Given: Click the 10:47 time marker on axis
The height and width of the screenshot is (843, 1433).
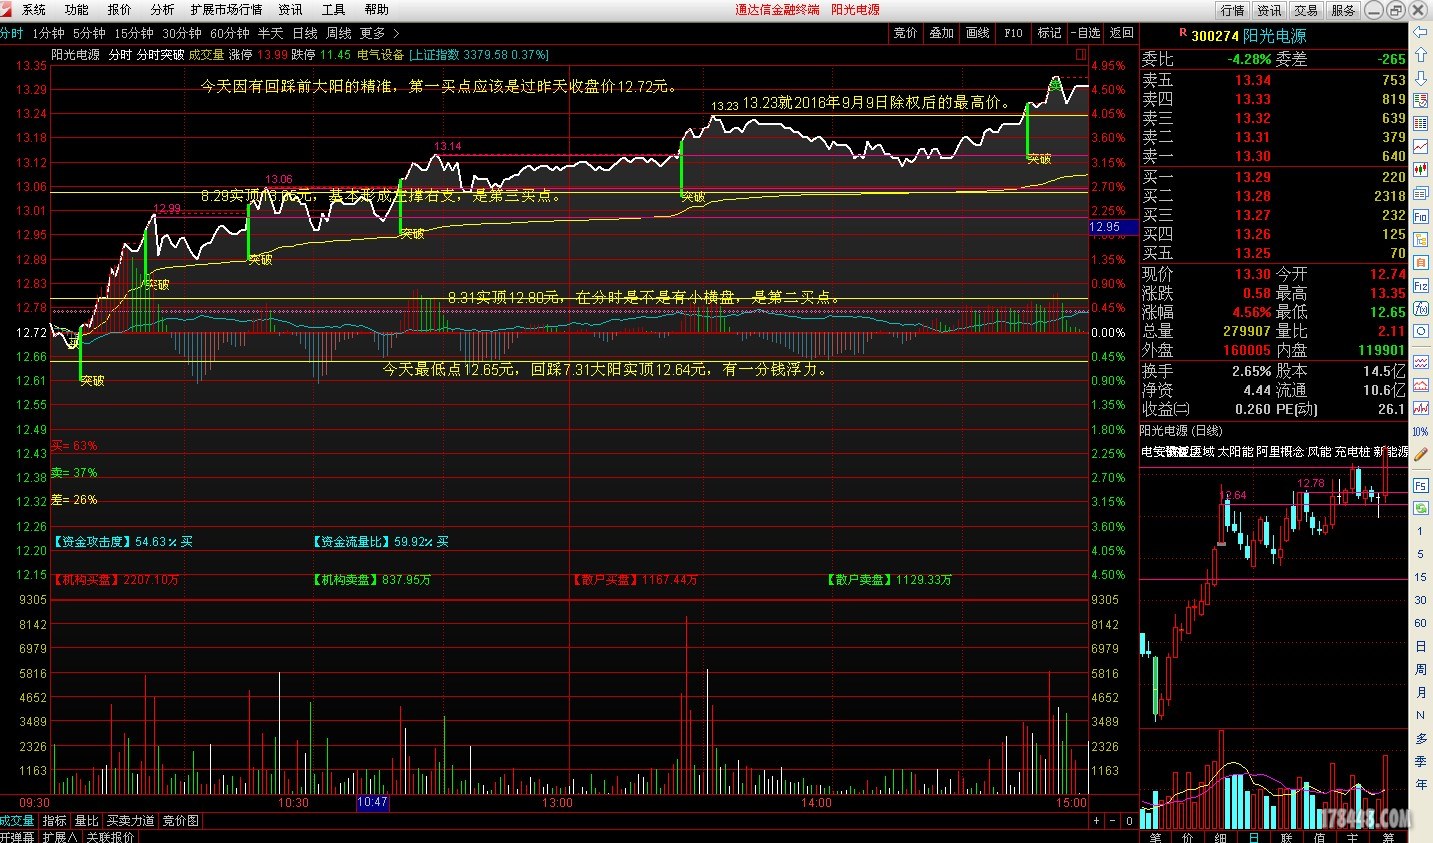Looking at the screenshot, I should click(372, 802).
